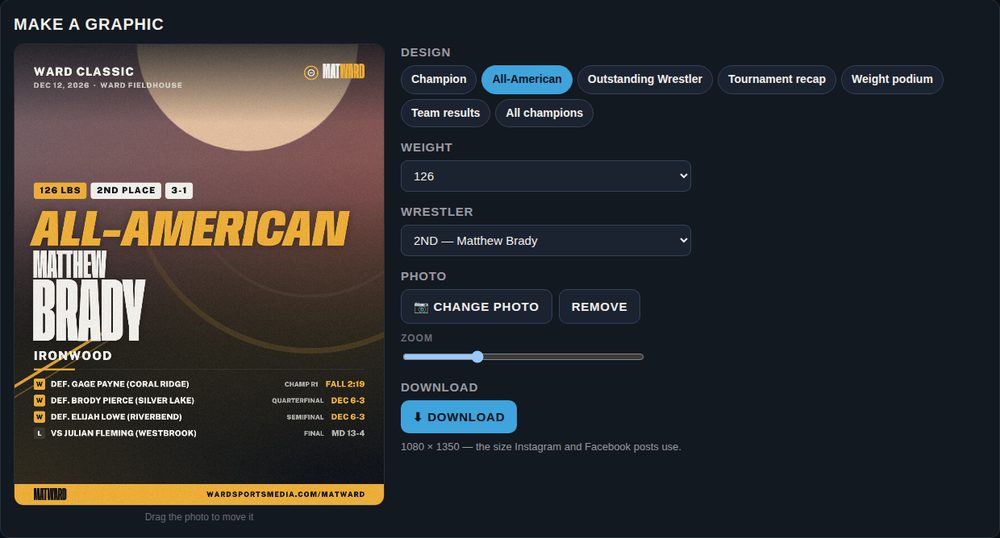Click the BRADY name text in preview
Screen dimensions: 1000x538
89,310
